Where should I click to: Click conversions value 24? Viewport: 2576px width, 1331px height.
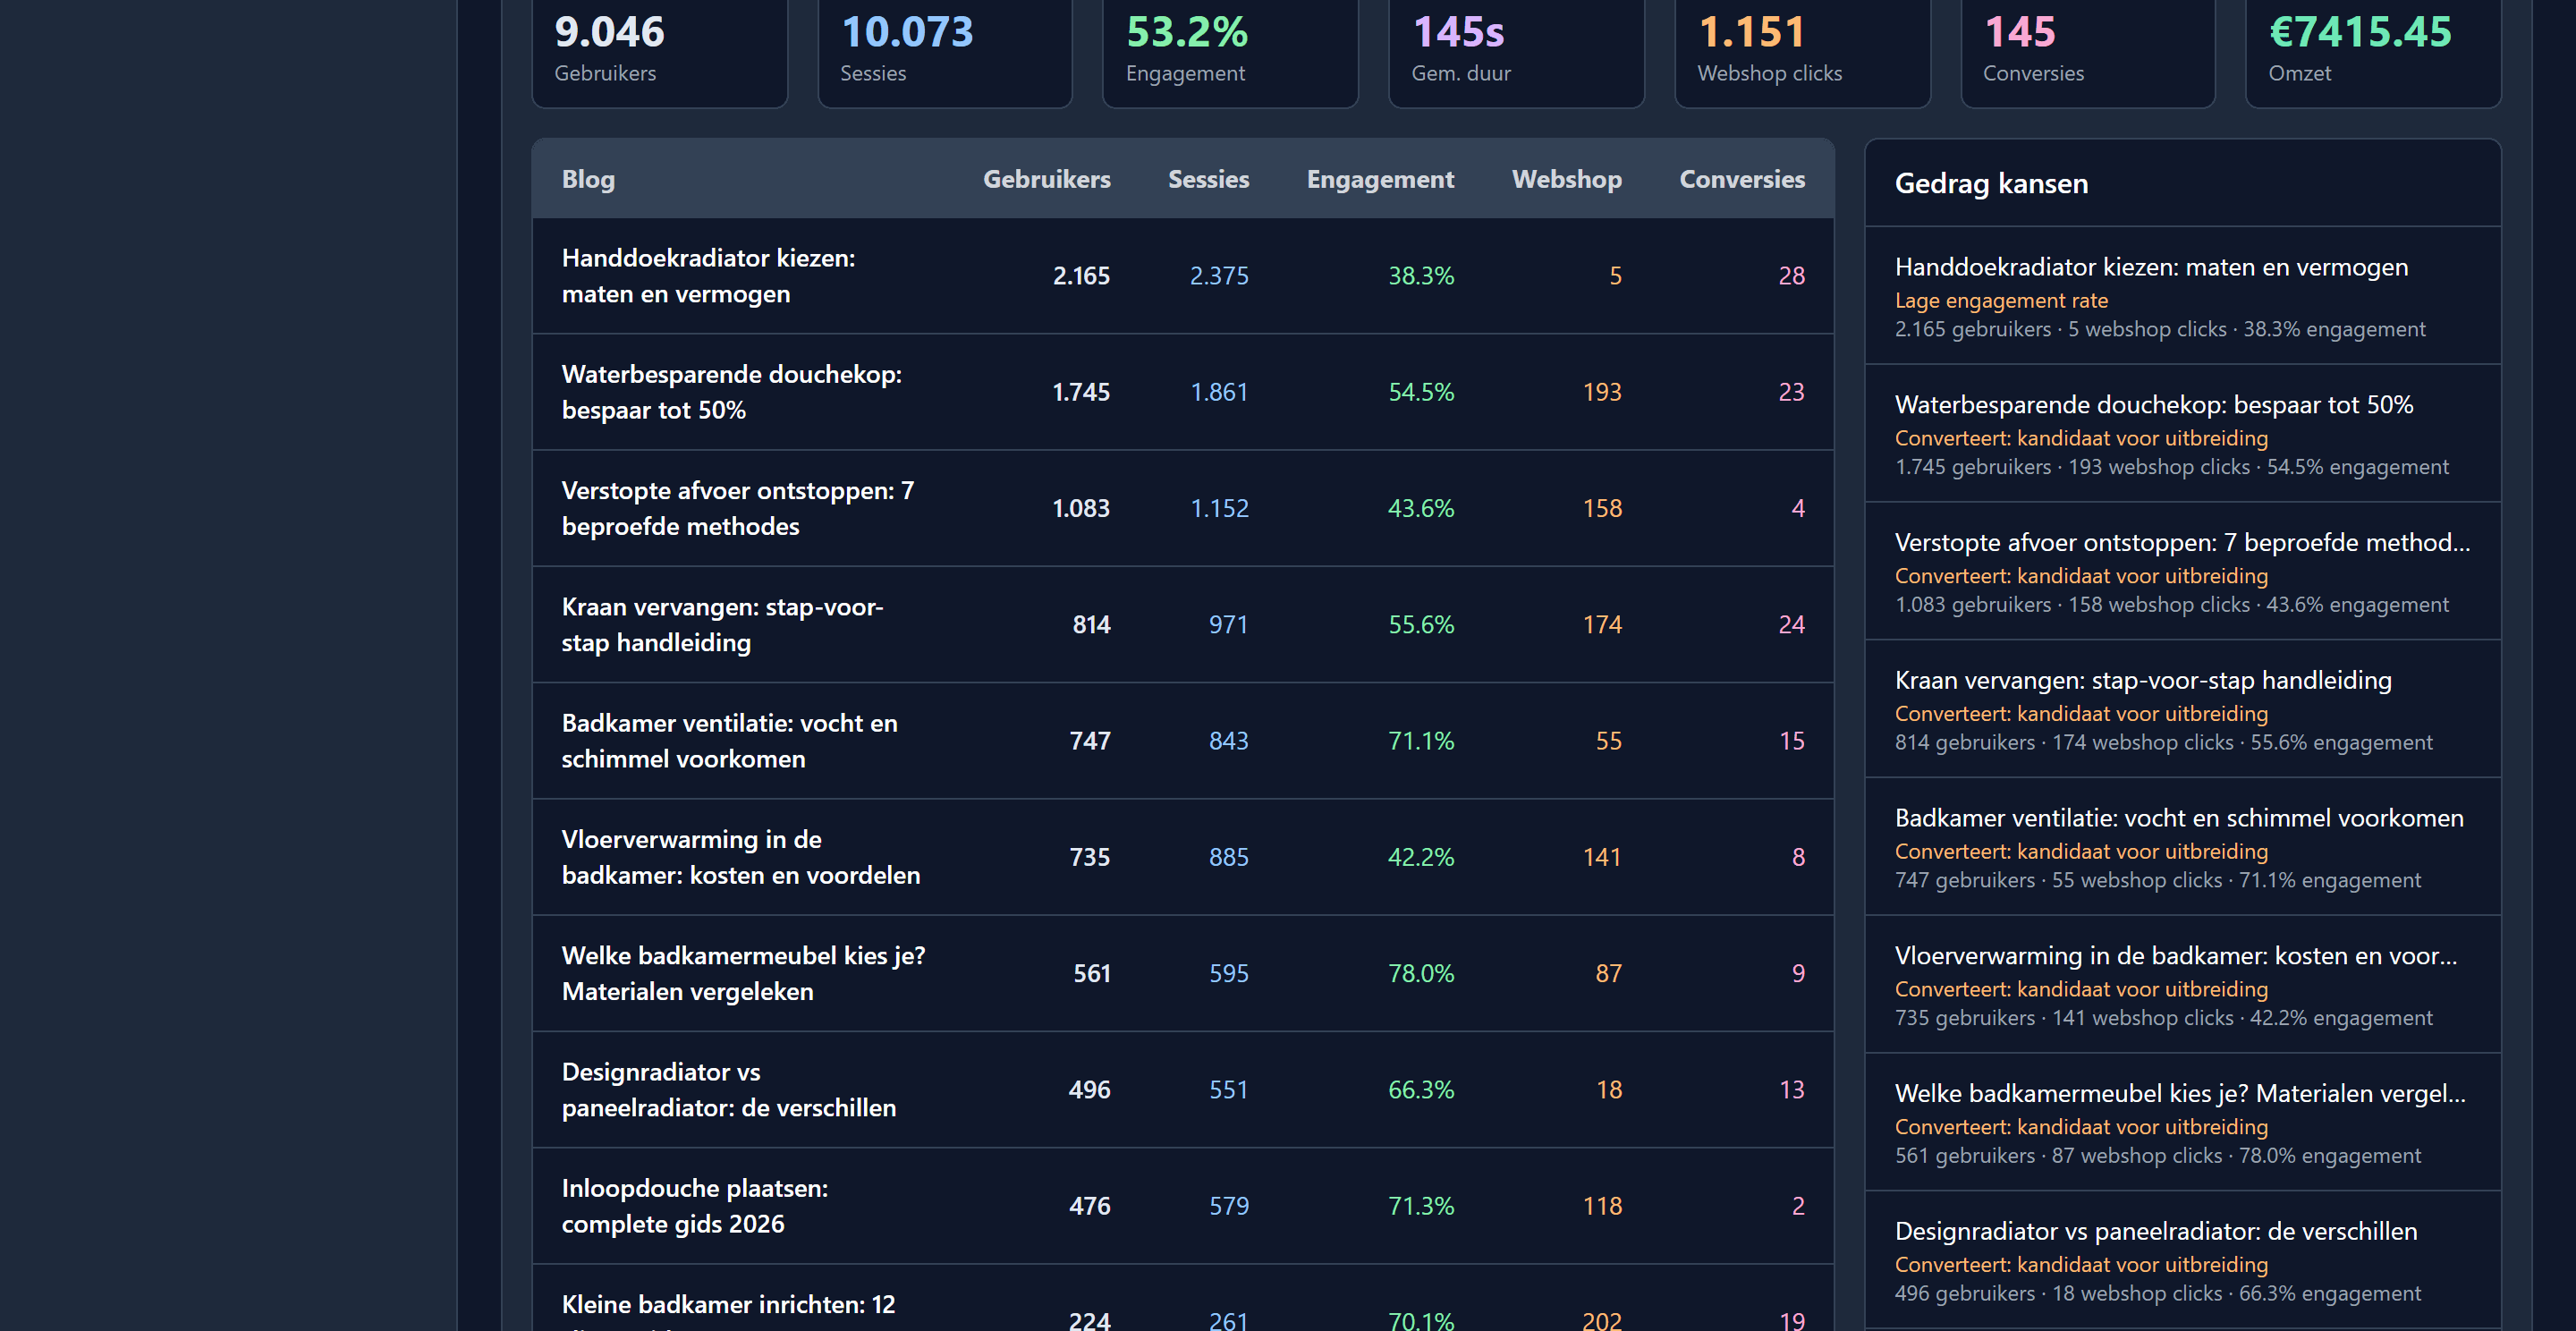point(1792,625)
